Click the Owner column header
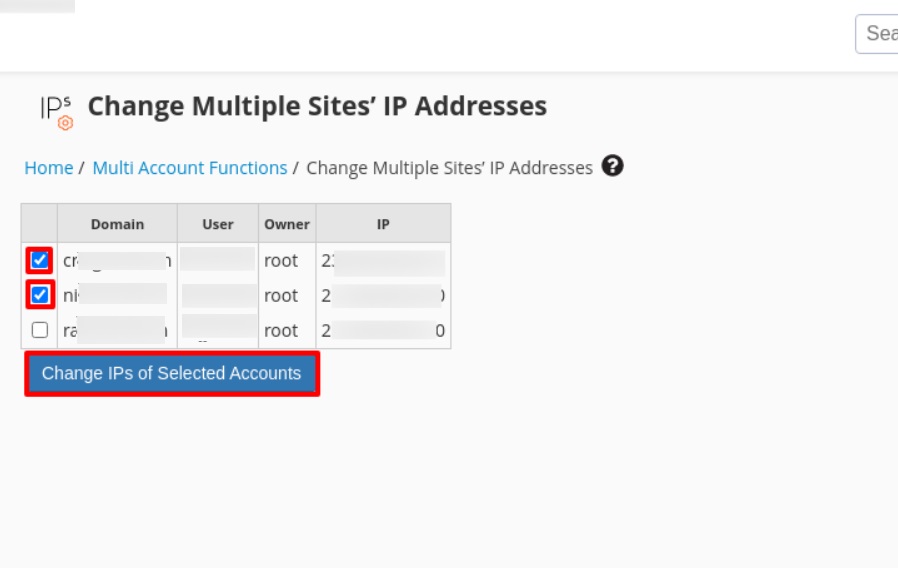This screenshot has width=898, height=568. click(x=287, y=224)
